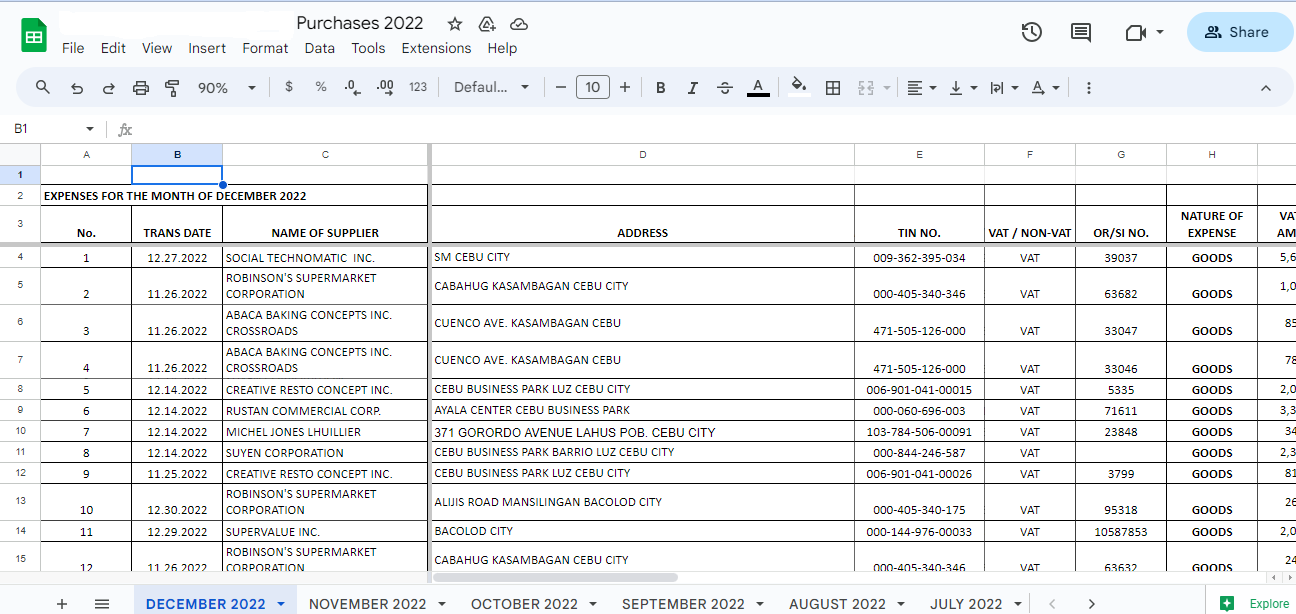Toggle italic formatting
This screenshot has width=1296, height=614.
point(692,88)
